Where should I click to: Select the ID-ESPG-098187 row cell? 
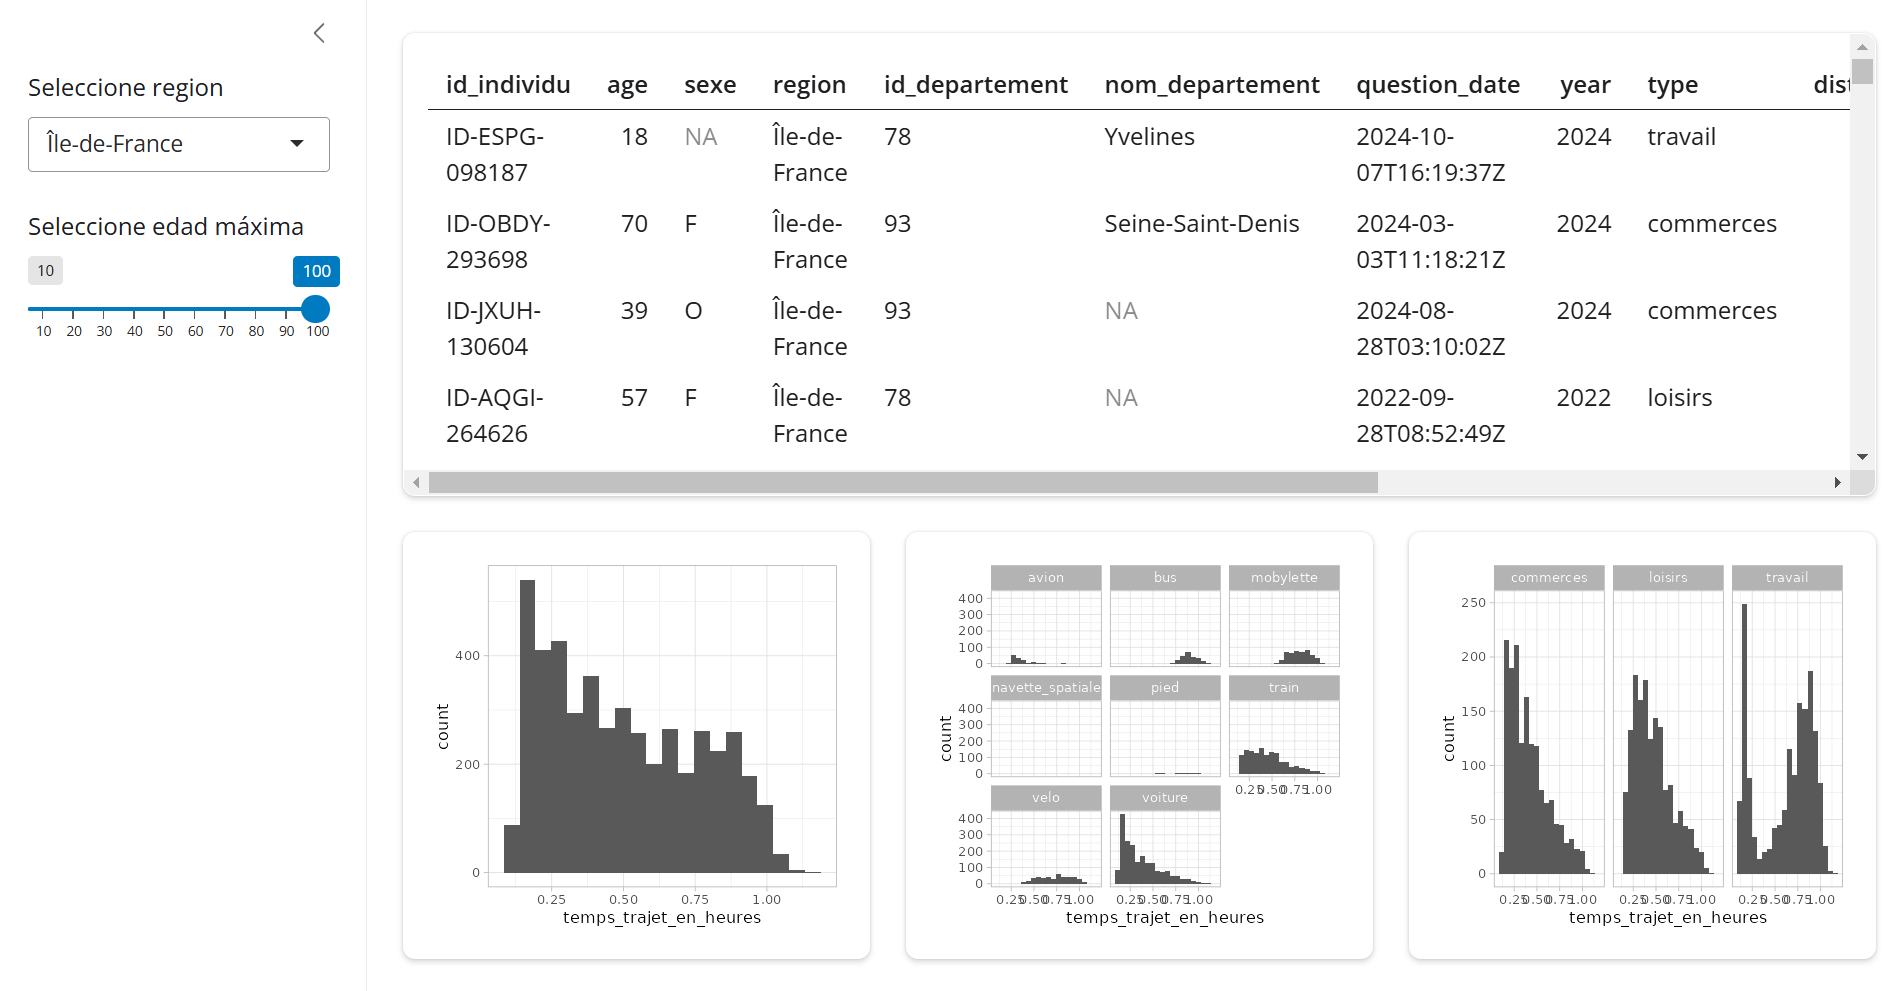495,155
